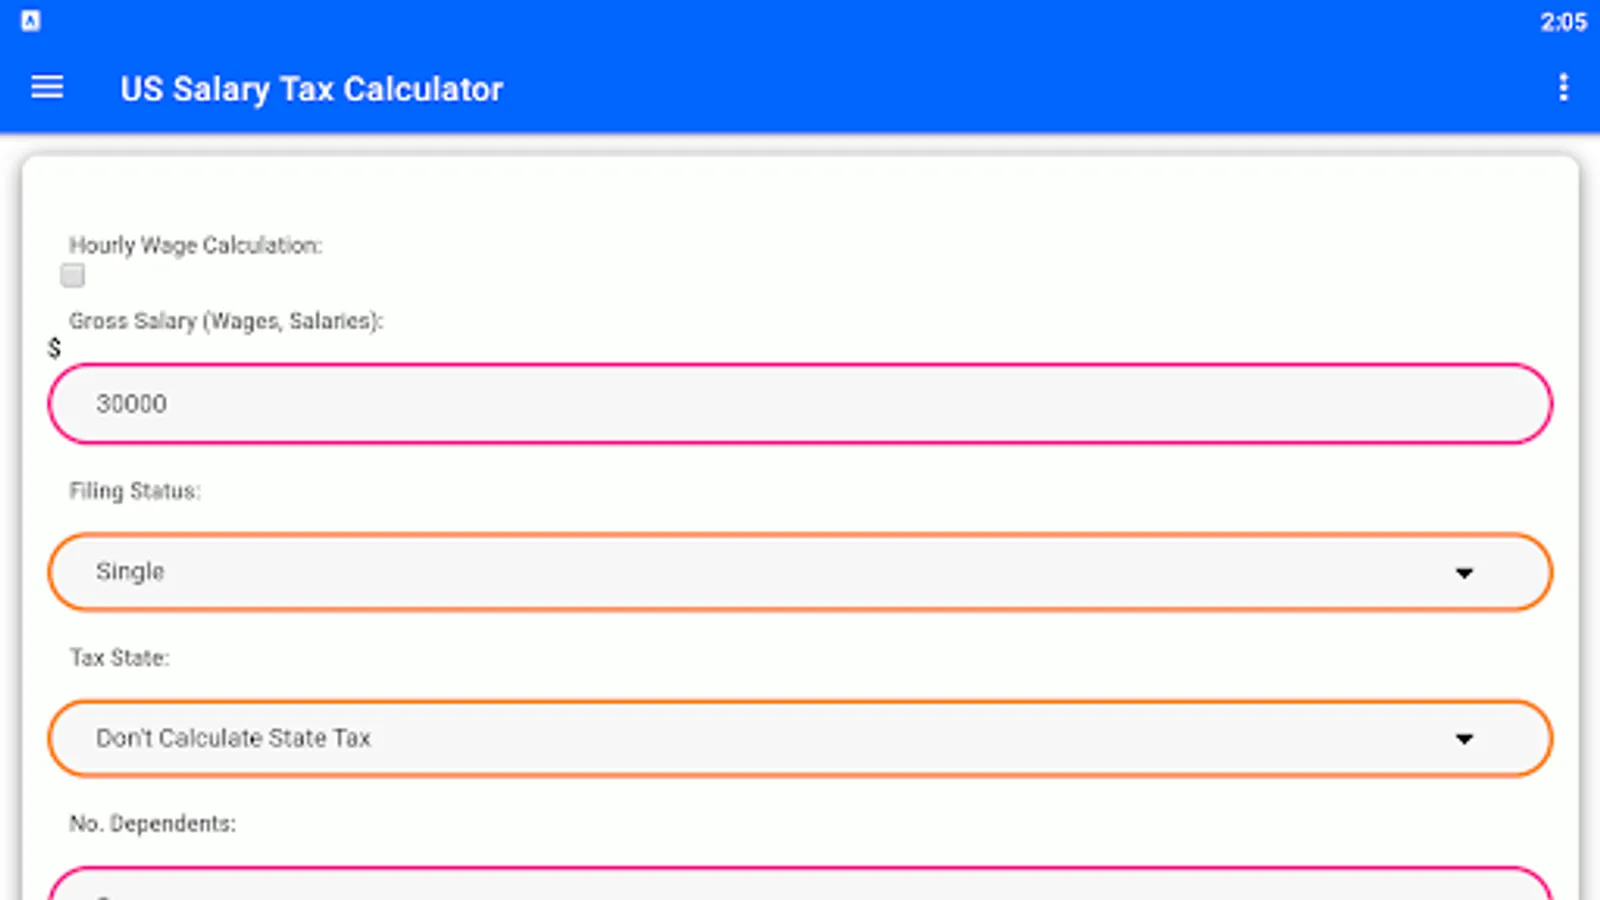This screenshot has height=900, width=1600.
Task: Click the 30000 salary value text
Action: tap(131, 404)
